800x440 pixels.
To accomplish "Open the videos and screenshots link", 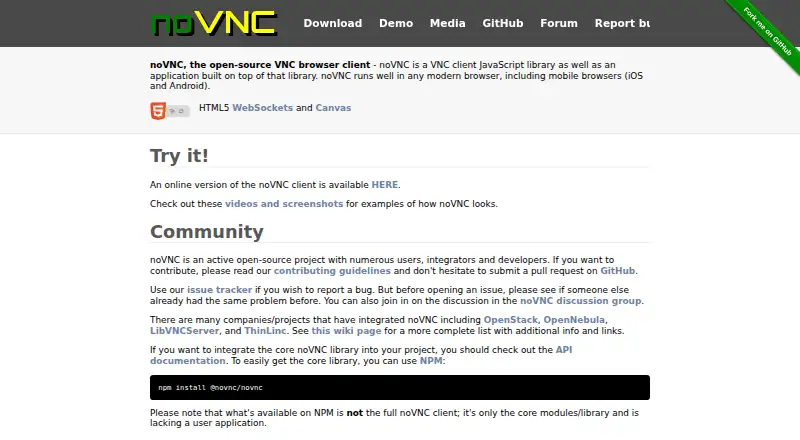I will click(x=284, y=204).
